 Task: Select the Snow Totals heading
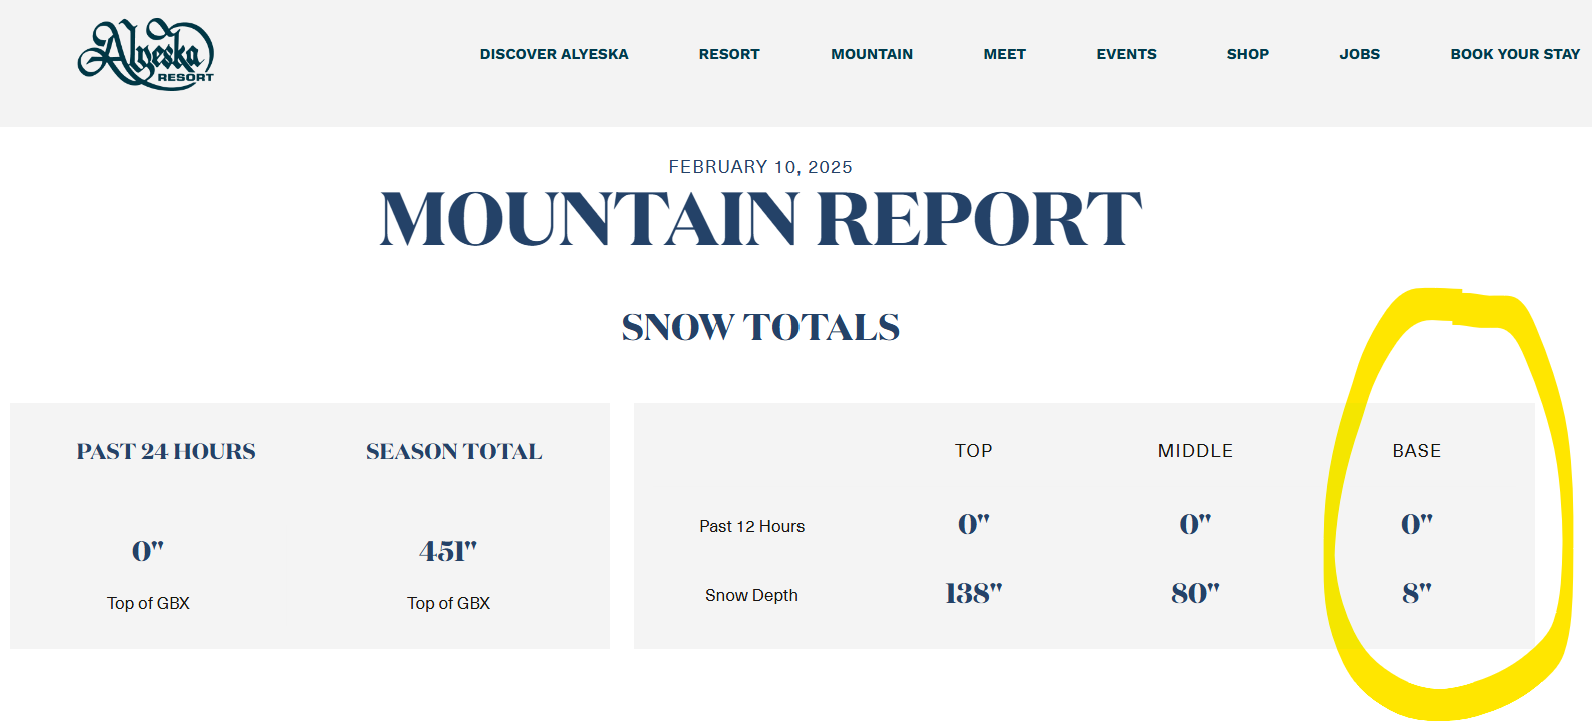760,327
